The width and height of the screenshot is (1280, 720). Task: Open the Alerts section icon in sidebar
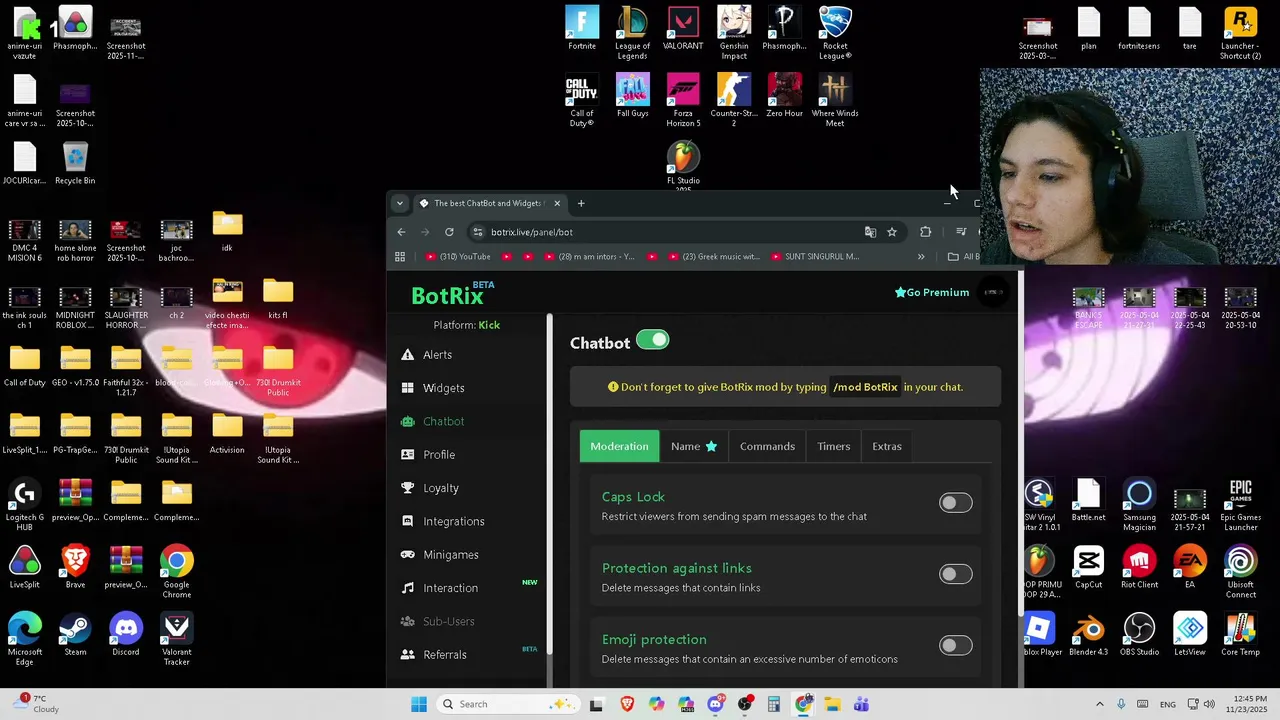(407, 355)
